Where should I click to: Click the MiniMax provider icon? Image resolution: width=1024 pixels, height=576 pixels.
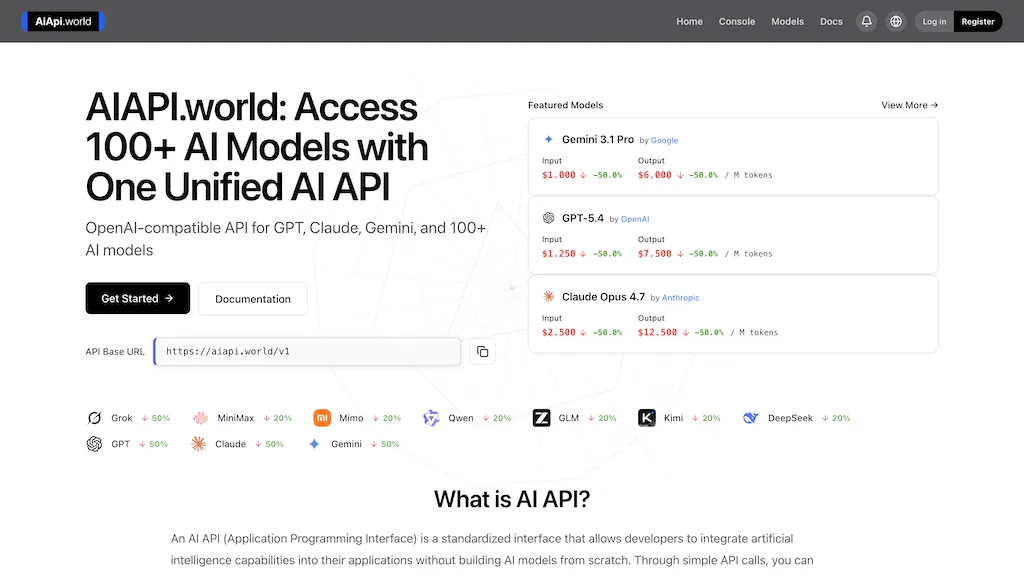point(200,418)
